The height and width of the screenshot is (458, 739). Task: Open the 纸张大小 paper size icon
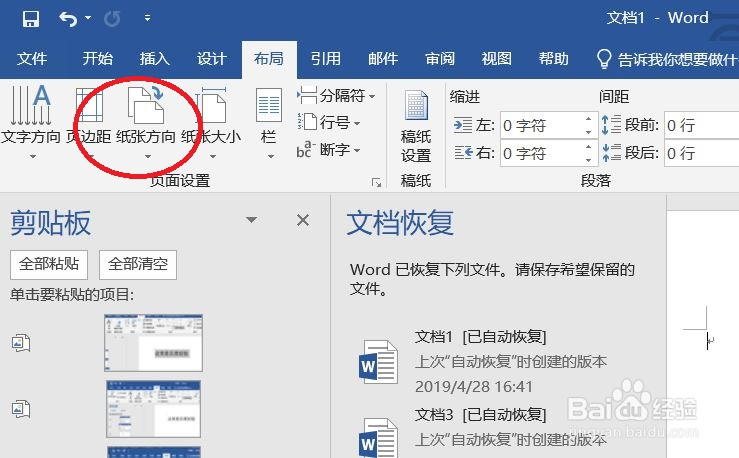211,105
